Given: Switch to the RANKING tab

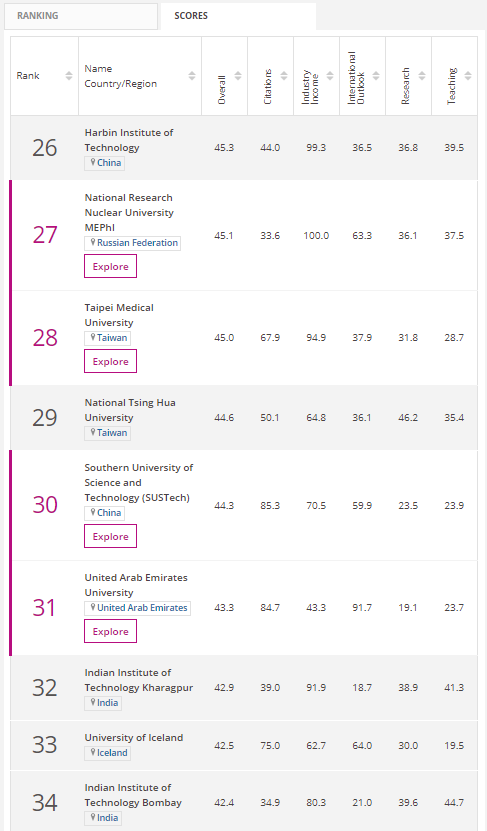Looking at the screenshot, I should (81, 16).
